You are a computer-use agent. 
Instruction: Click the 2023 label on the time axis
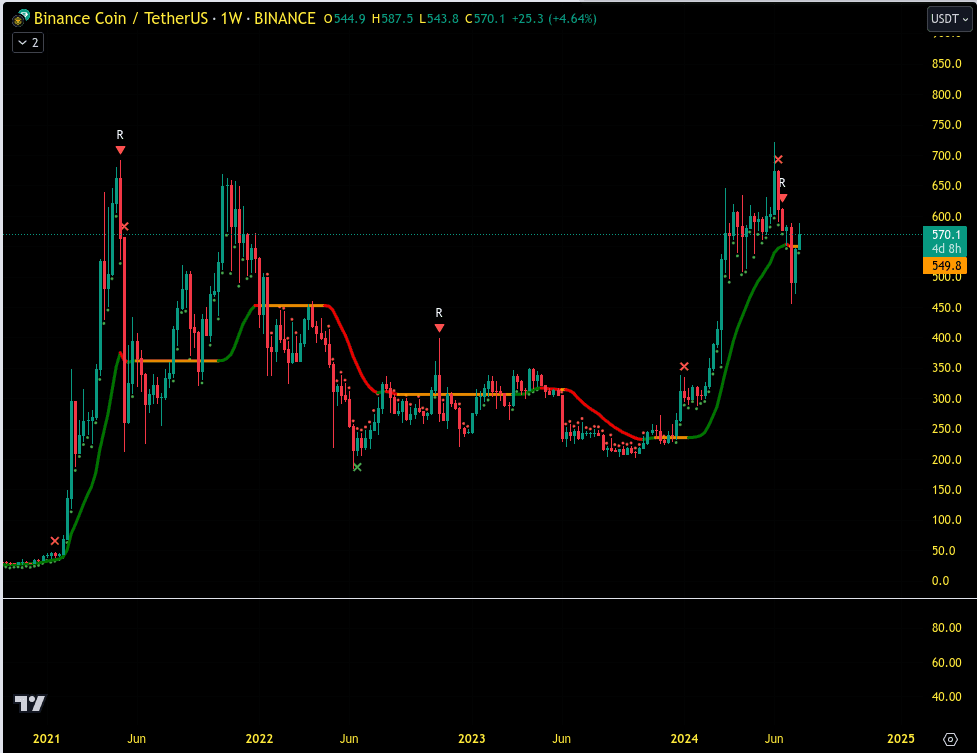tap(472, 739)
